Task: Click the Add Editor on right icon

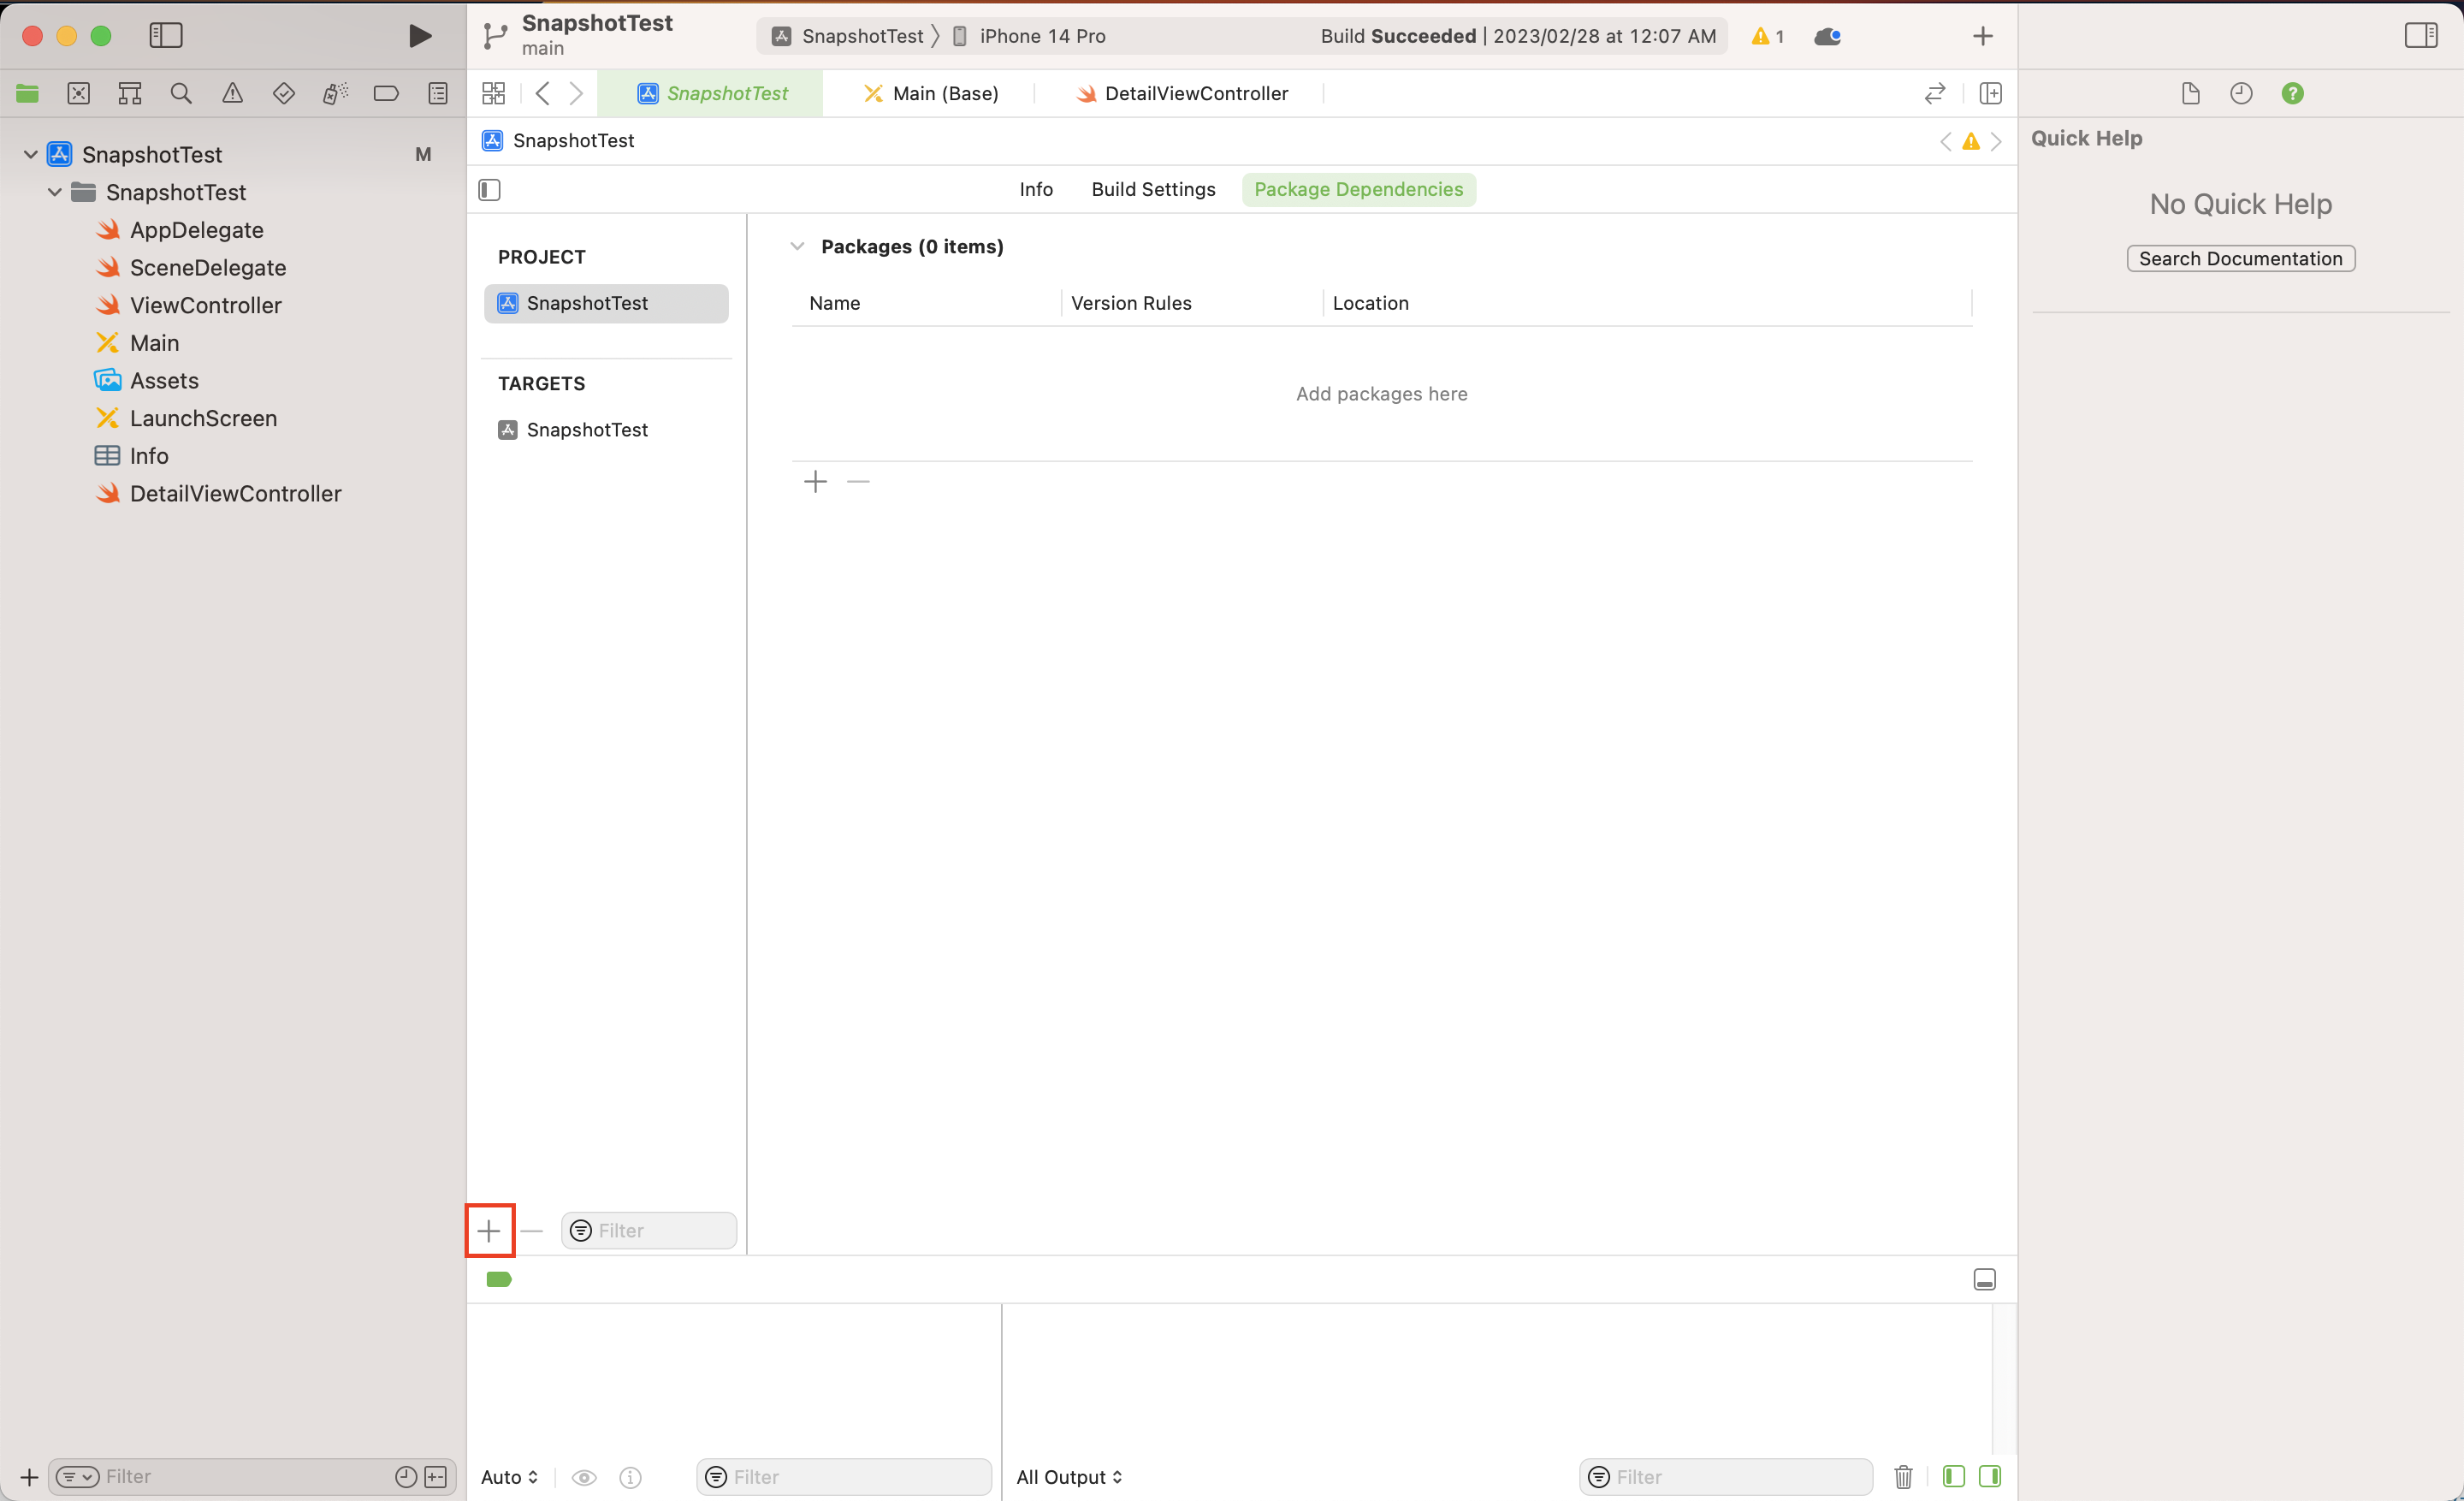Action: click(x=1990, y=93)
